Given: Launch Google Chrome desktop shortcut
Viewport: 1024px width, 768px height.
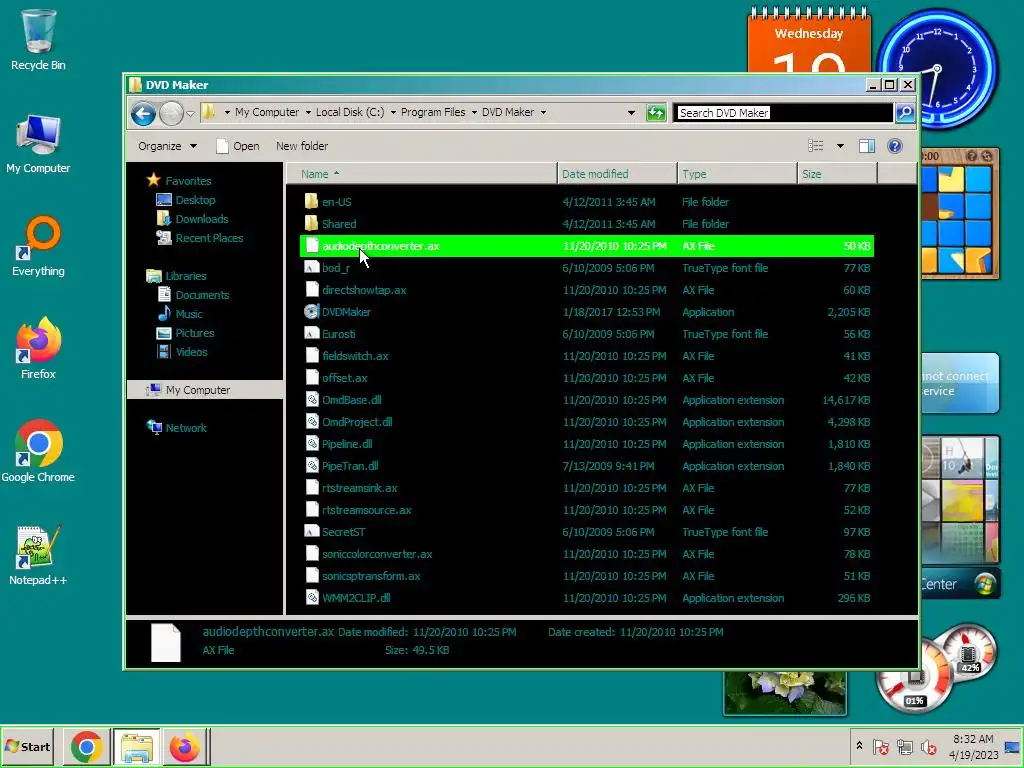Looking at the screenshot, I should 38,452.
